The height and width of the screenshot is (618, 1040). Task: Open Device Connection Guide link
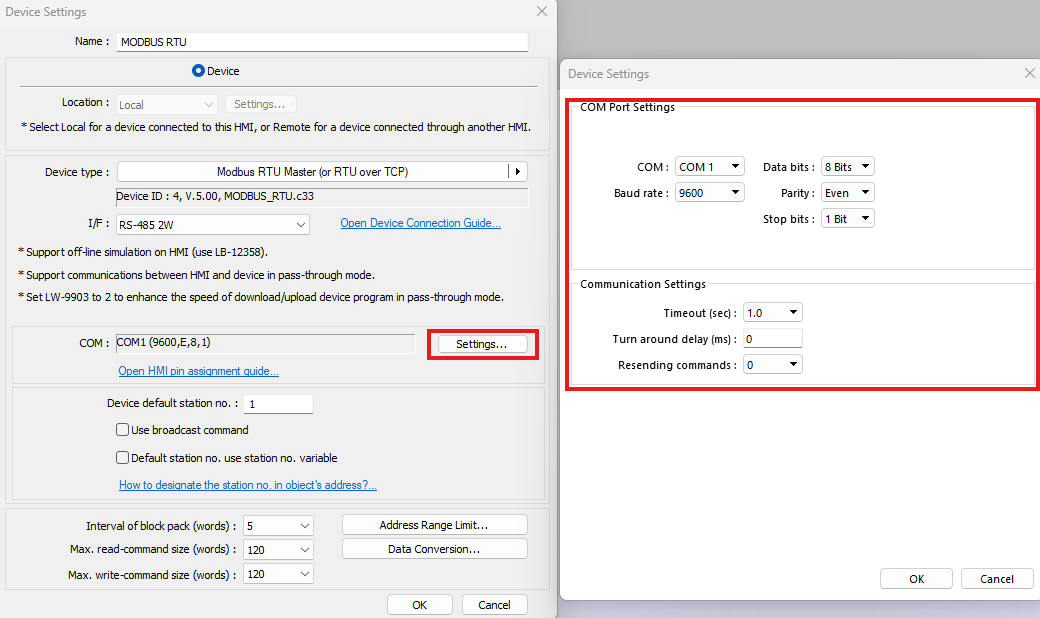tap(420, 223)
